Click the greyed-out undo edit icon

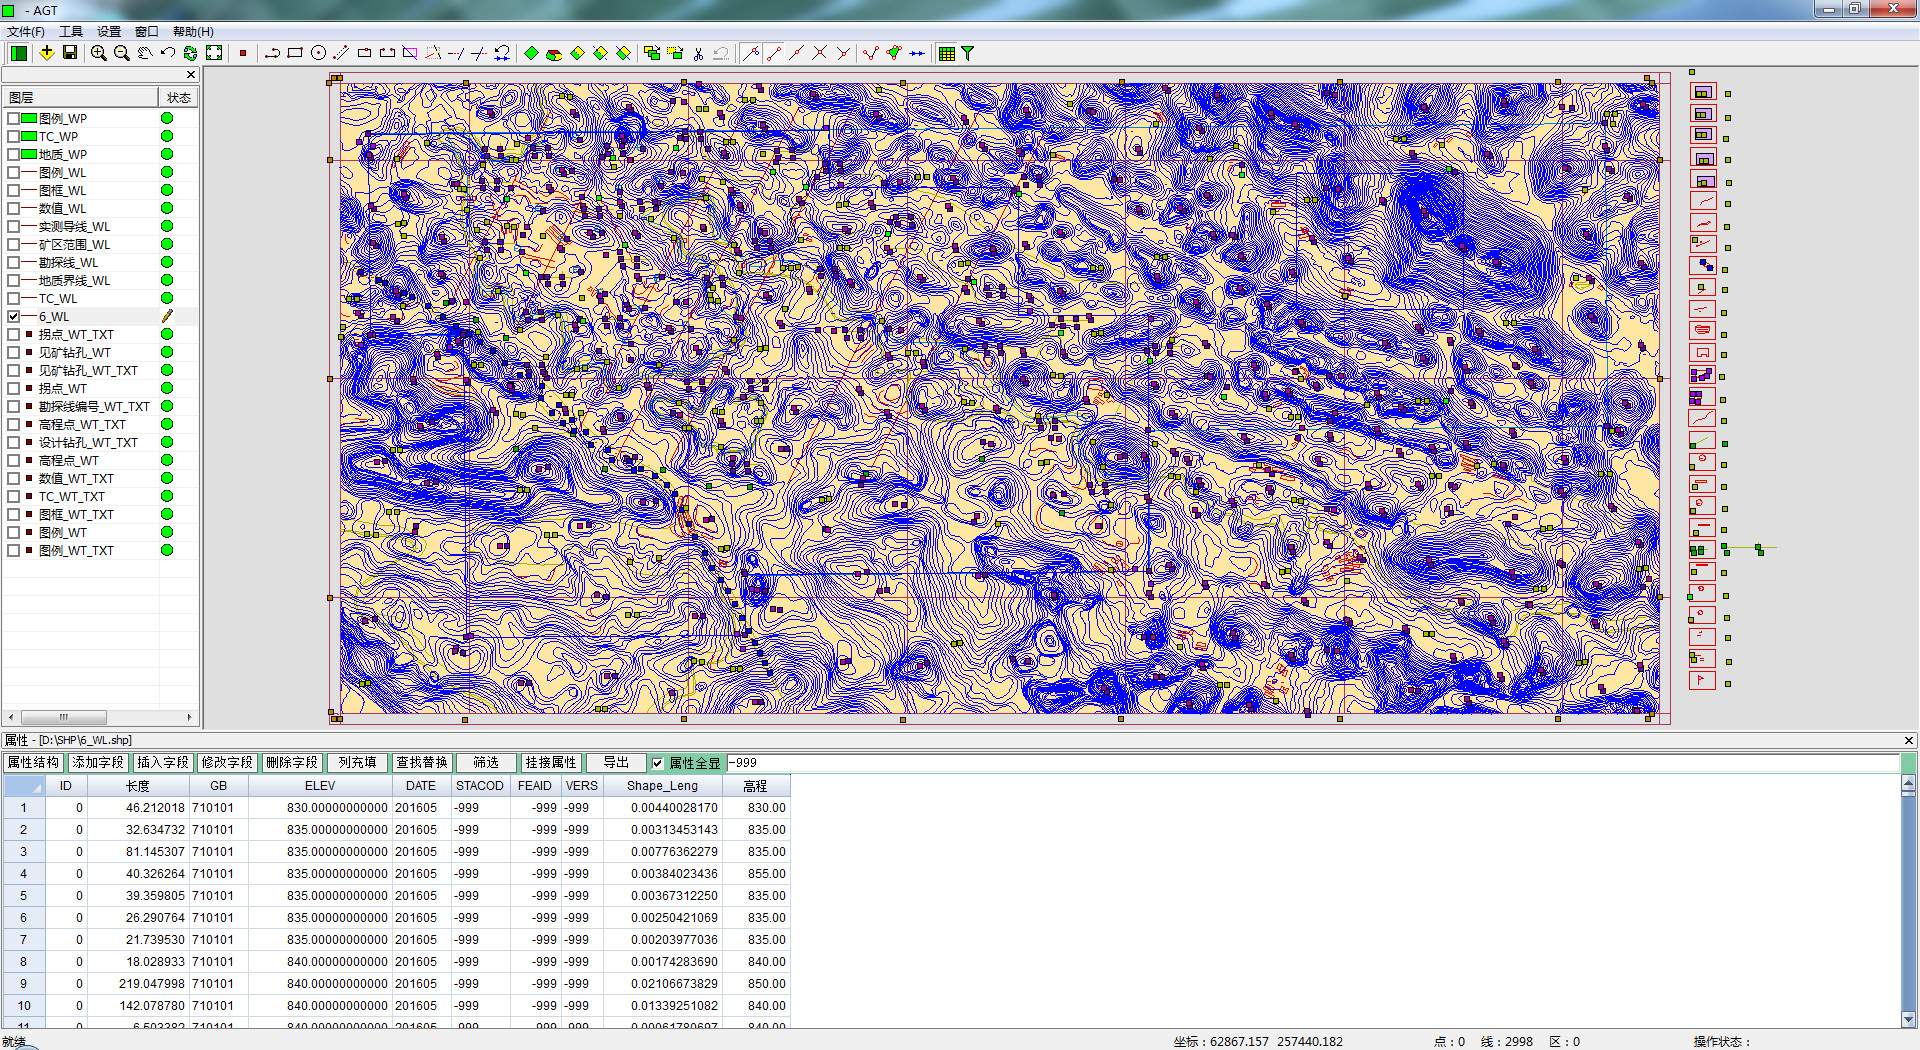(x=721, y=53)
